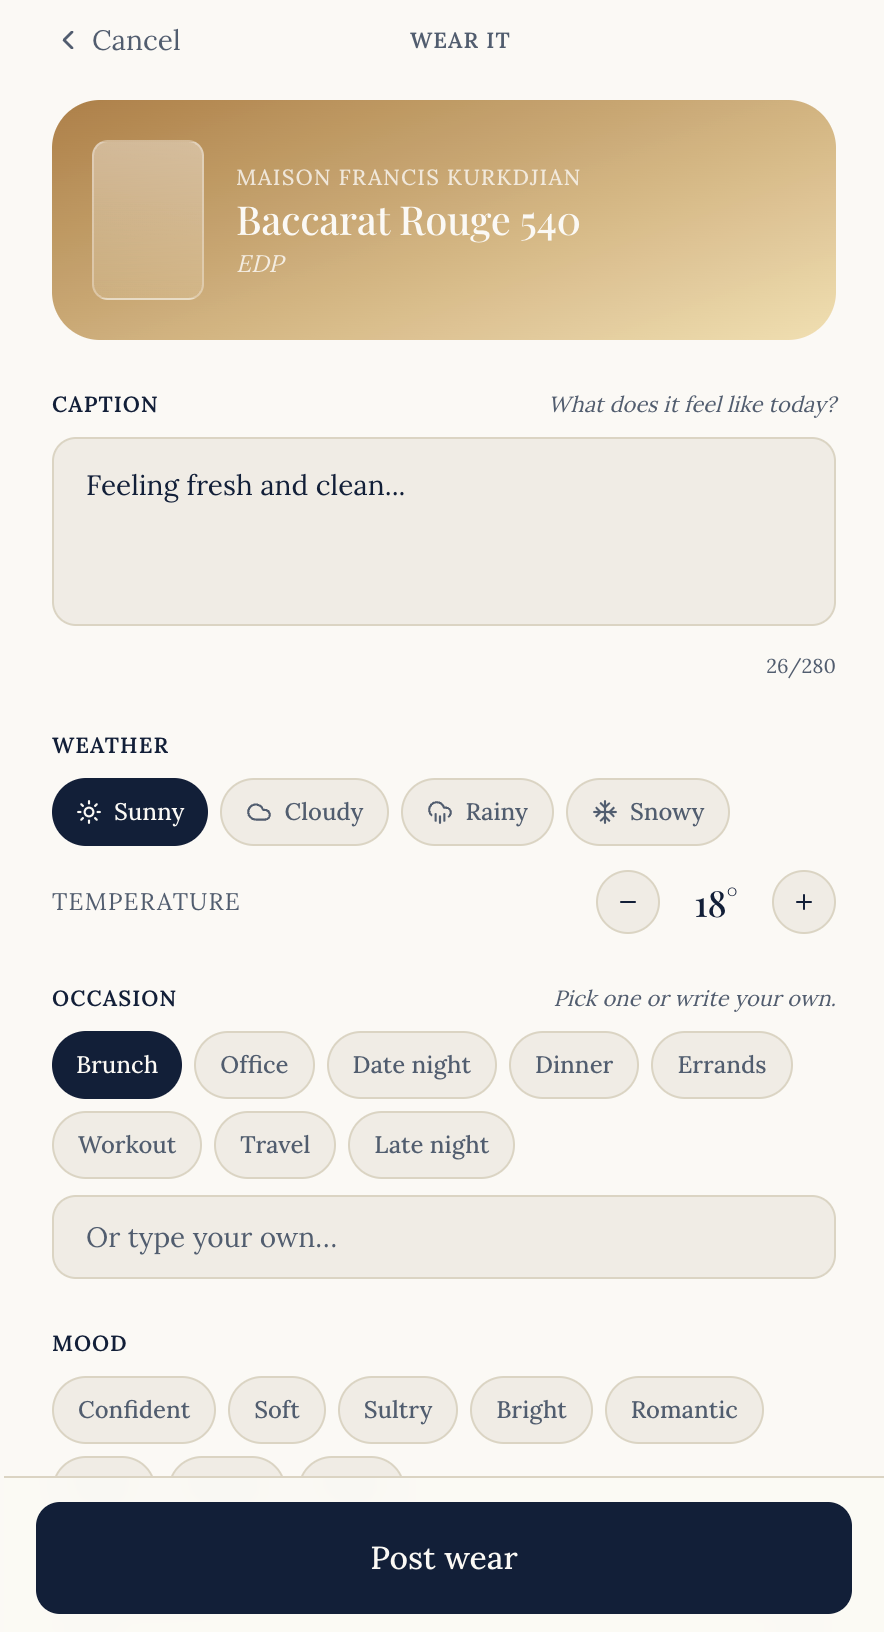884x1632 pixels.
Task: Focus the caption text area
Action: [444, 532]
